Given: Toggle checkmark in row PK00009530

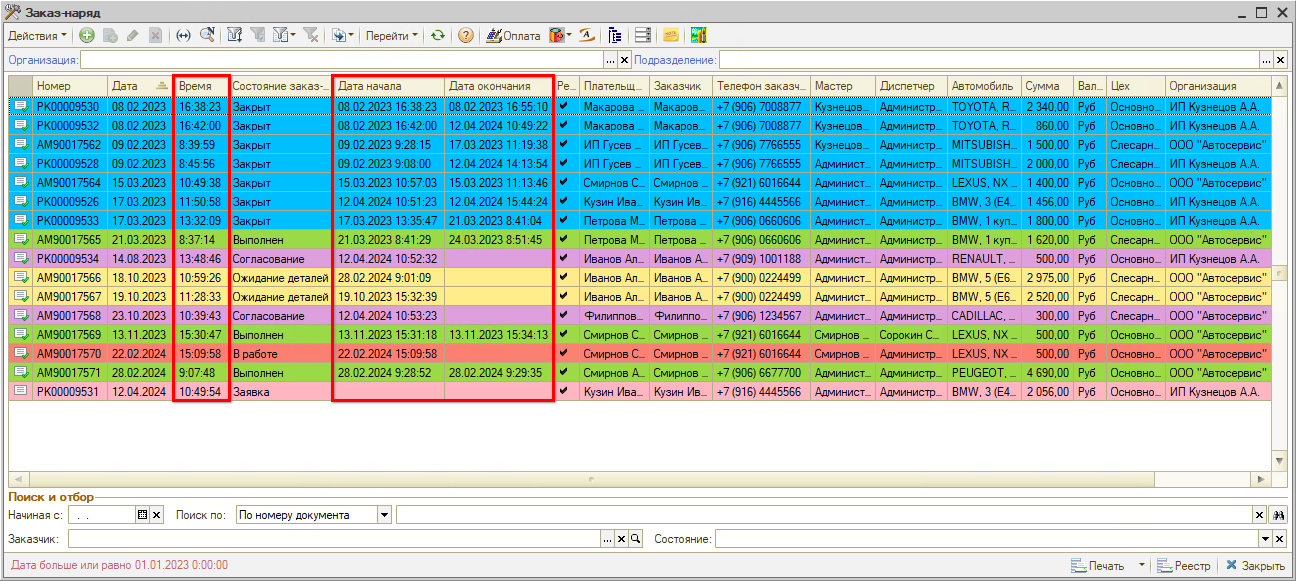Looking at the screenshot, I should 564,106.
